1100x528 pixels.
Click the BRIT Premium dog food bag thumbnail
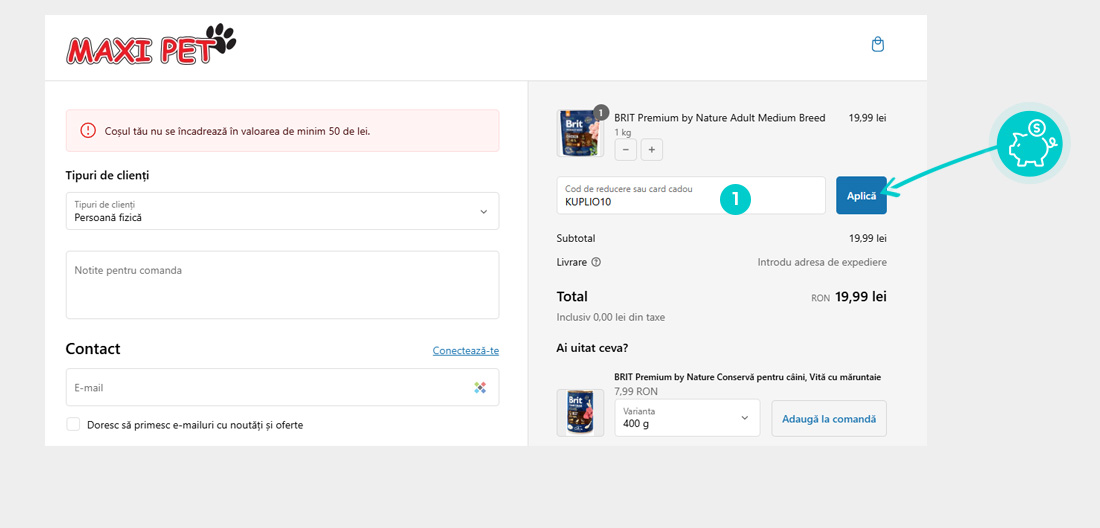[580, 134]
